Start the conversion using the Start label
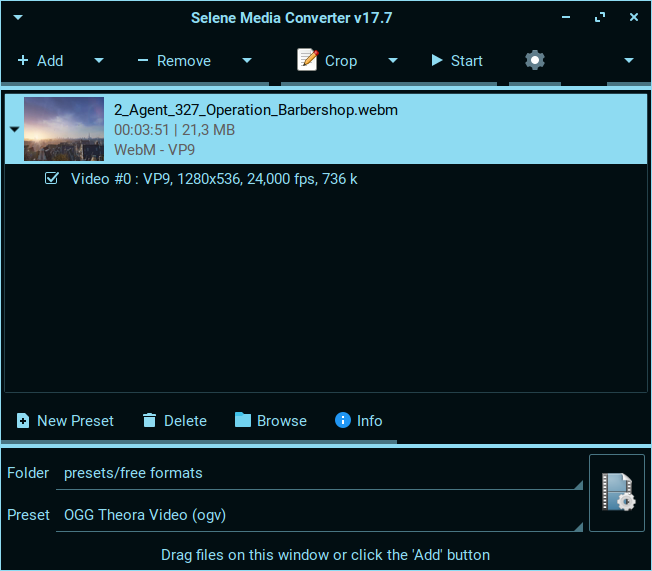The image size is (652, 571). 467,61
